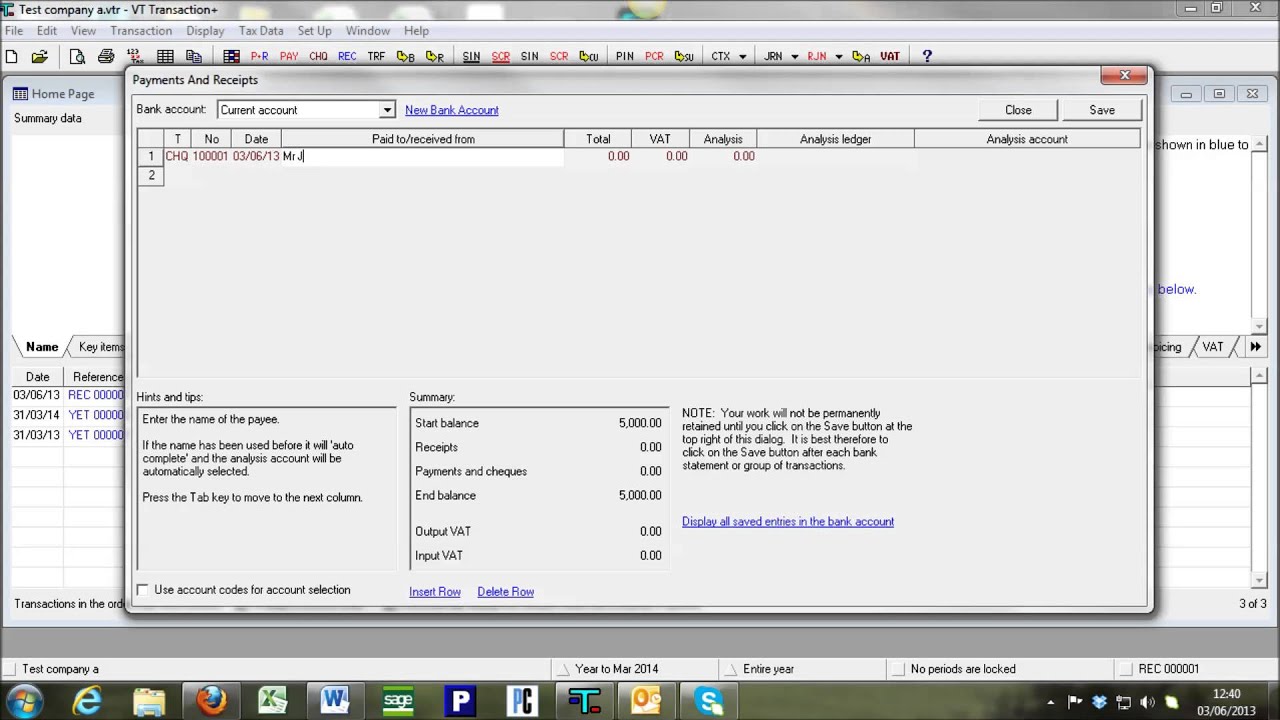Click the Windows Start button
Image resolution: width=1280 pixels, height=720 pixels.
(x=25, y=701)
